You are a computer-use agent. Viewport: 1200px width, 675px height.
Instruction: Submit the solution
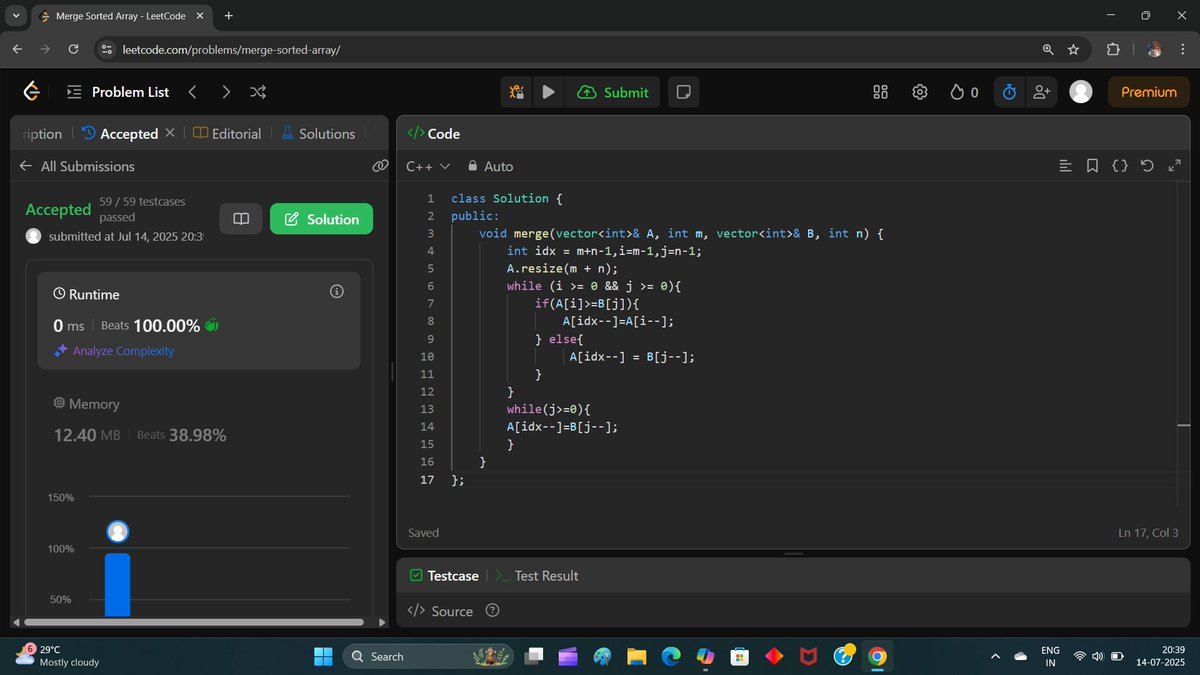tap(613, 92)
